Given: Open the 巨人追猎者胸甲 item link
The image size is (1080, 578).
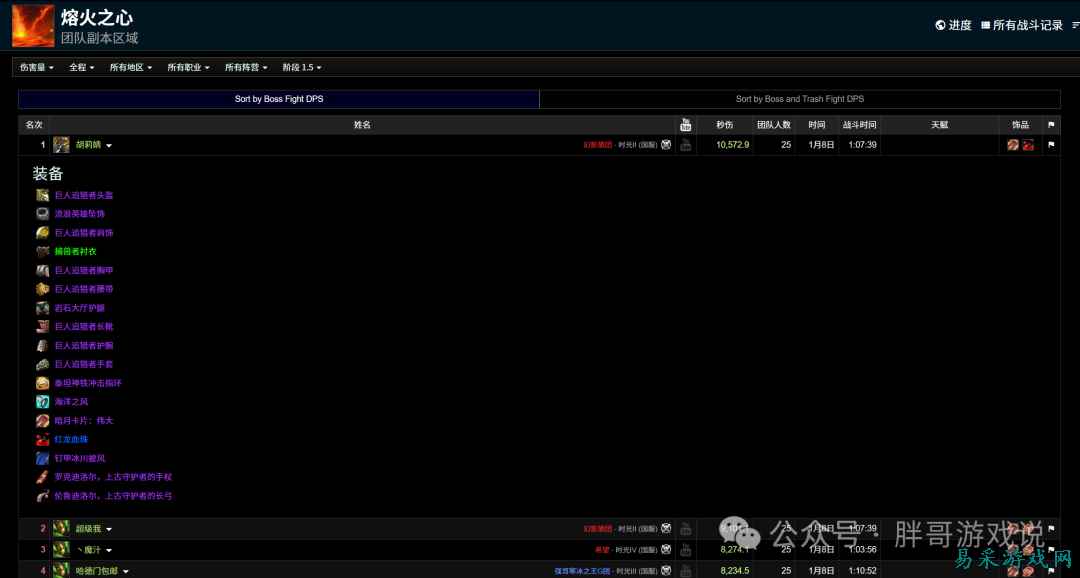Looking at the screenshot, I should pyautogui.click(x=84, y=270).
